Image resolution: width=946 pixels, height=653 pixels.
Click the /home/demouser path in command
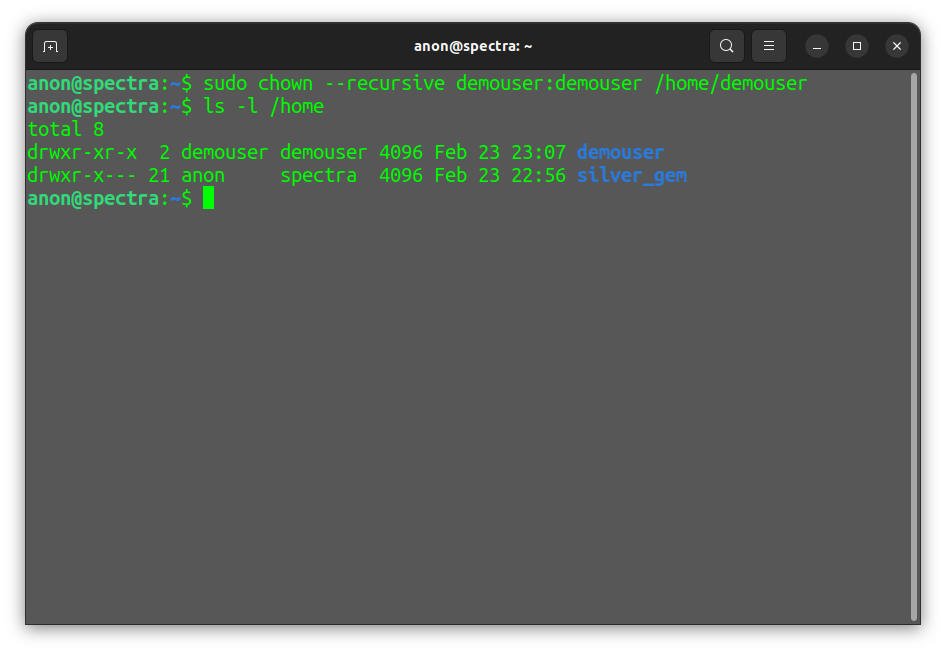(731, 83)
